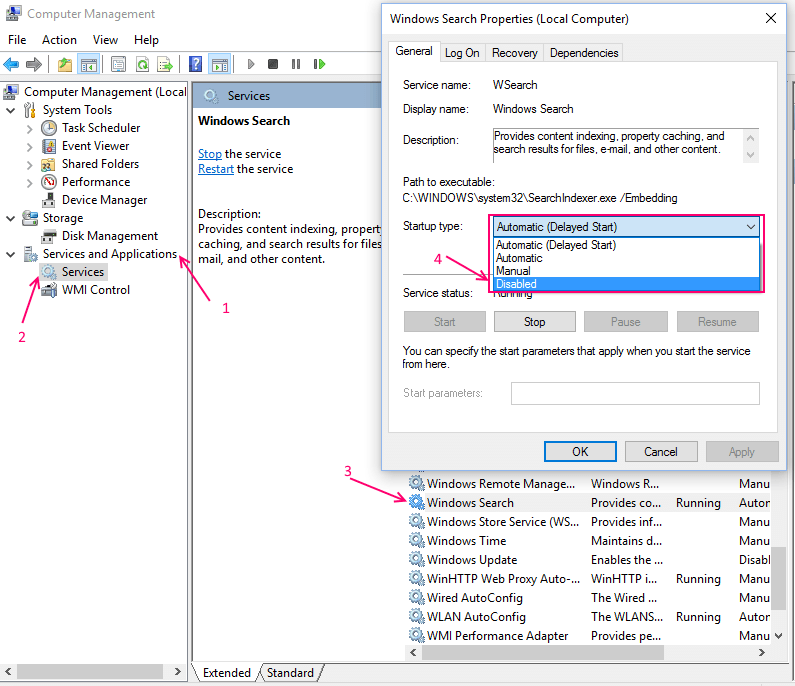Select the Performance icon
The width and height of the screenshot is (795, 686).
[49, 182]
